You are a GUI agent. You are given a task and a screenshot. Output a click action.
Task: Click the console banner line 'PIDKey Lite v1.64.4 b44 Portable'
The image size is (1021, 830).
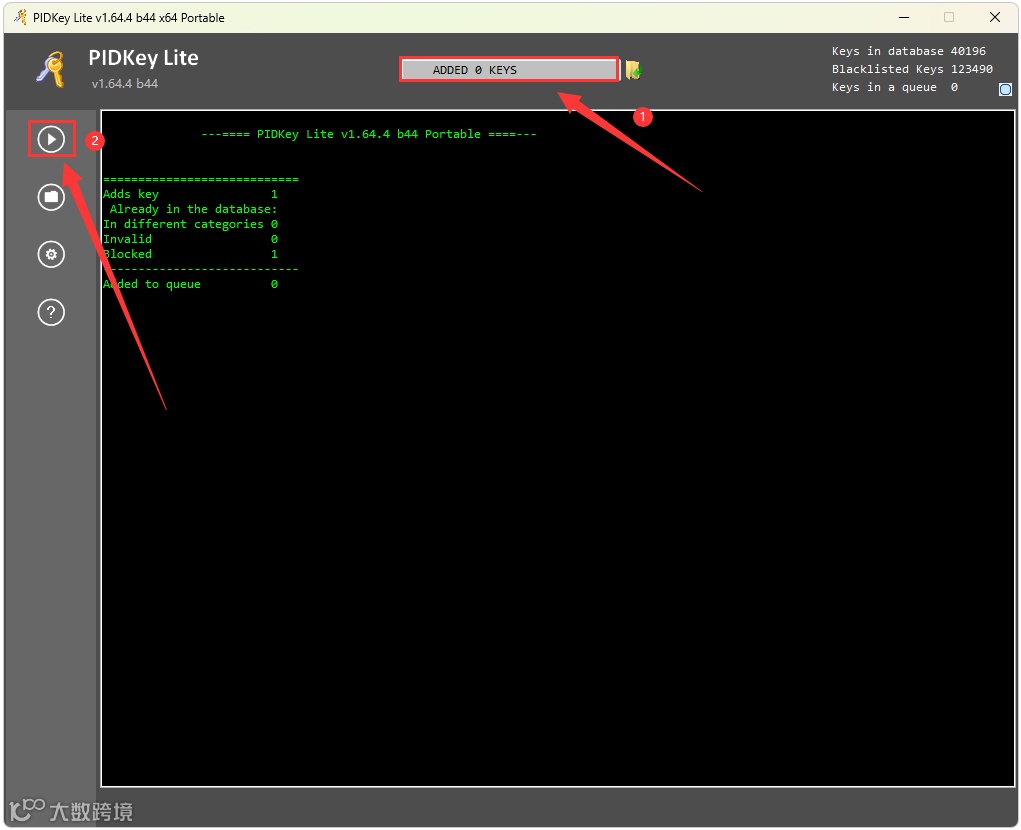pyautogui.click(x=369, y=134)
